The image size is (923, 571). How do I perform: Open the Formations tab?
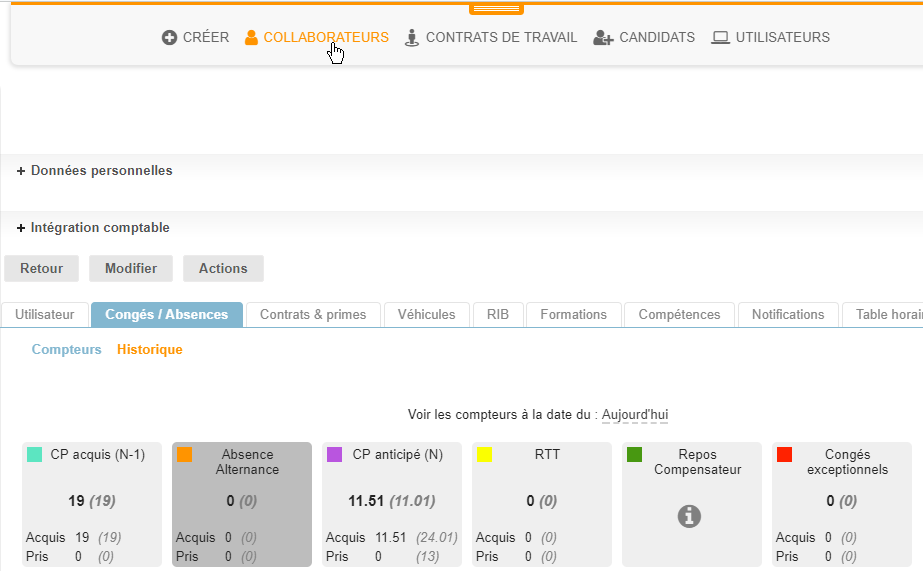573,315
